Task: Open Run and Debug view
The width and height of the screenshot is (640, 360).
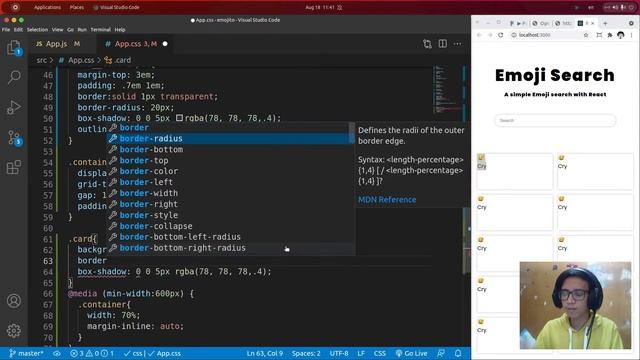Action: [14, 107]
